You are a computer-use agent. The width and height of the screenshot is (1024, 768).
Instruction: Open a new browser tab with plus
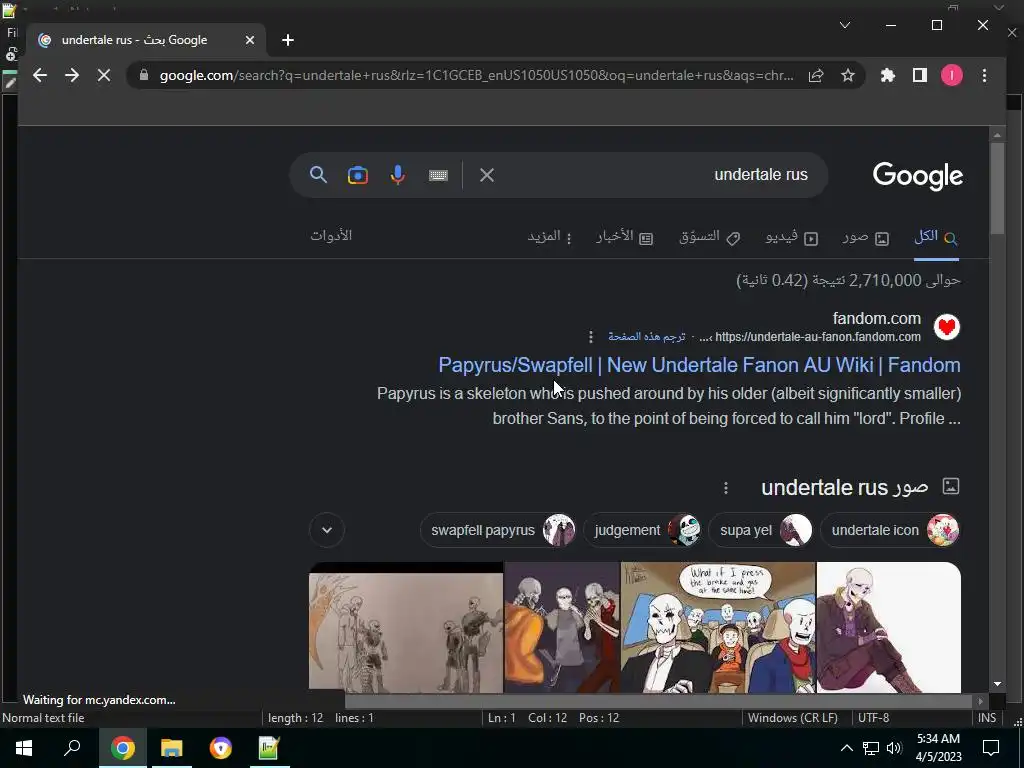click(x=287, y=40)
